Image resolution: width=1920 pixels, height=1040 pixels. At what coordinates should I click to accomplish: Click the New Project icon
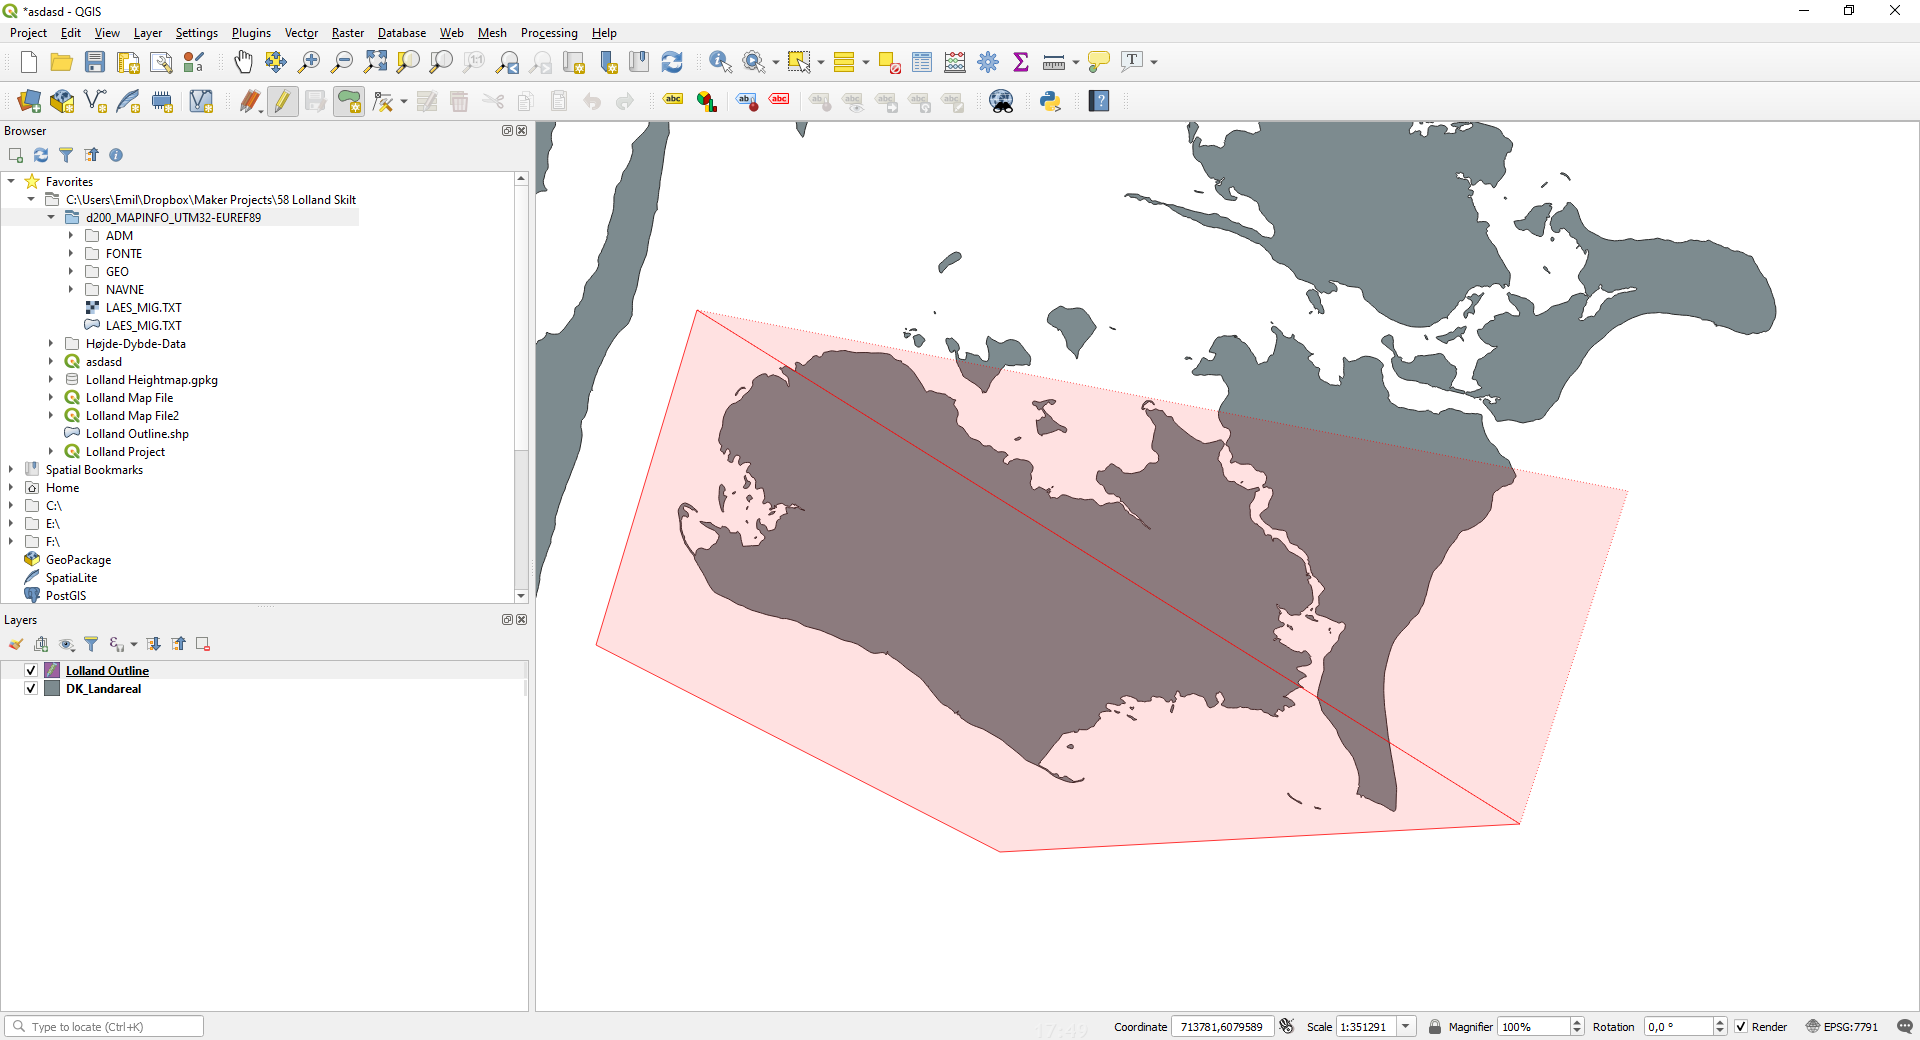click(29, 62)
